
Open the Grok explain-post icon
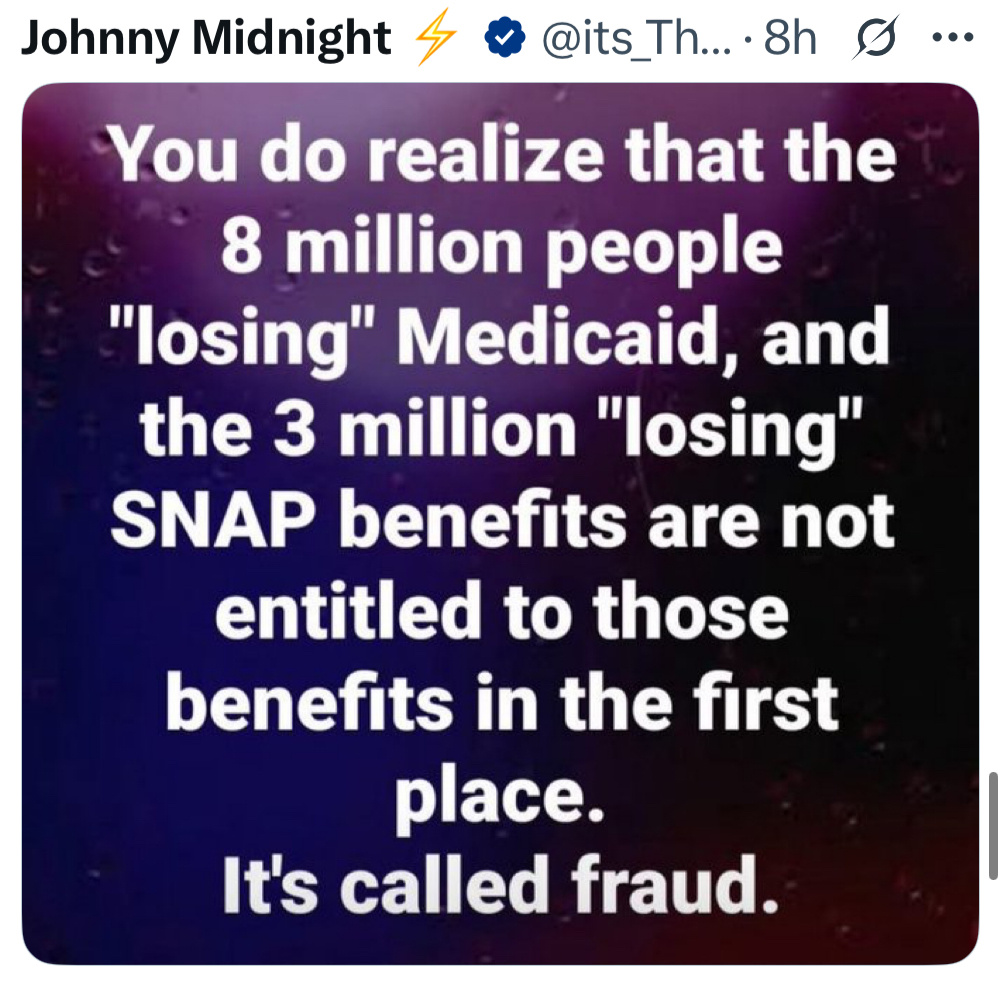click(875, 38)
